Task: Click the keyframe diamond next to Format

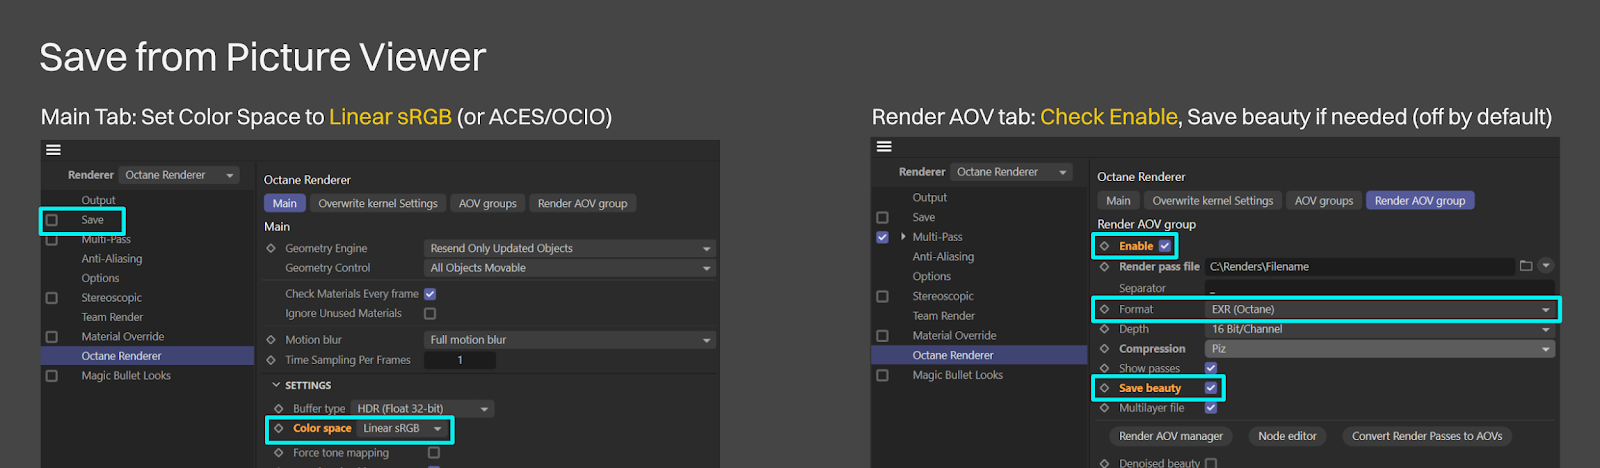Action: (1104, 309)
